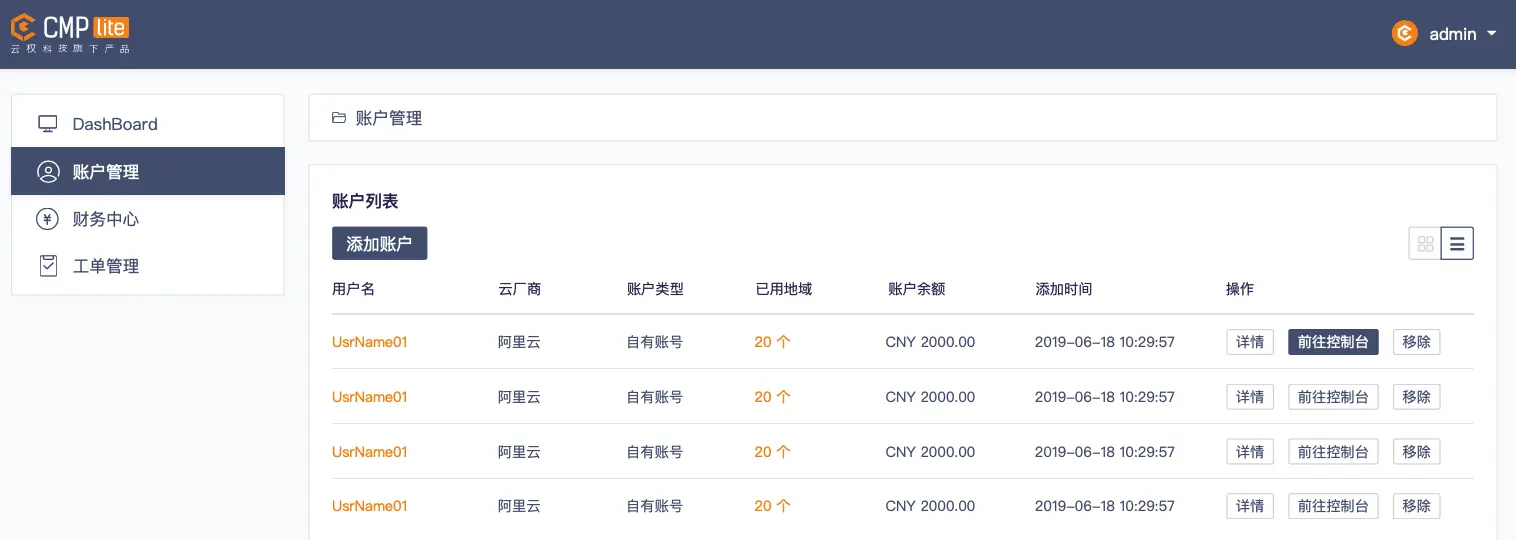
Task: Click the 20 个 link in the fourth row
Action: coord(772,506)
